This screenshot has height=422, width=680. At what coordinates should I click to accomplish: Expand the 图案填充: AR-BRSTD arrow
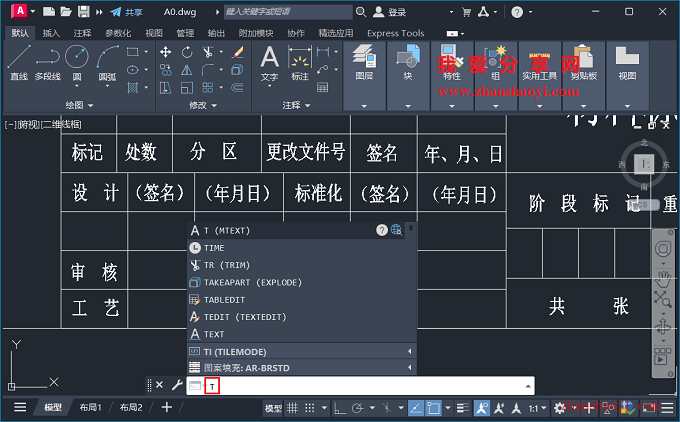[x=409, y=368]
